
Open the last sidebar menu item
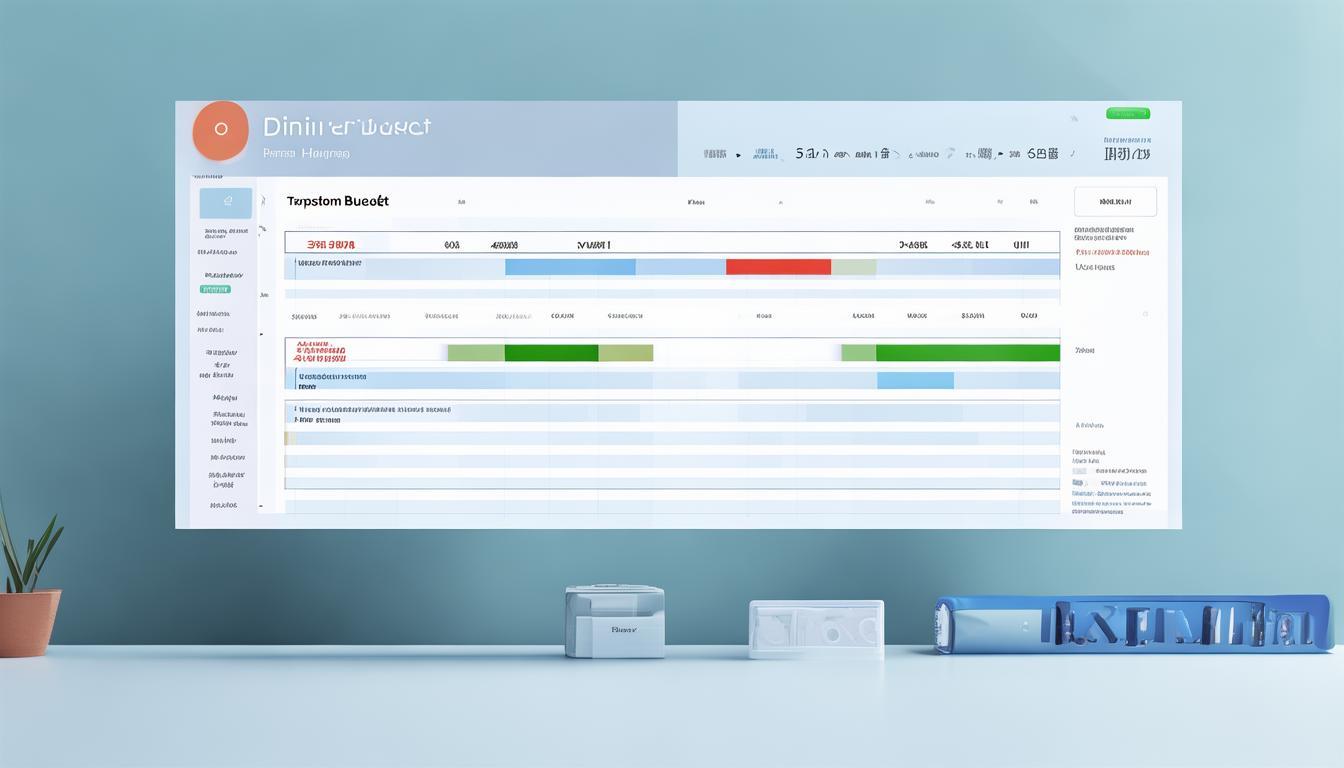223,505
